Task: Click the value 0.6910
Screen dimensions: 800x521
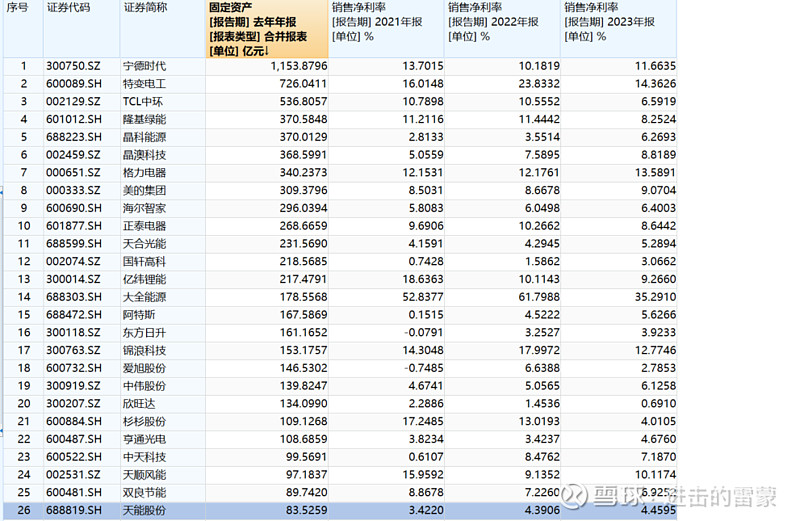Action: [x=658, y=404]
